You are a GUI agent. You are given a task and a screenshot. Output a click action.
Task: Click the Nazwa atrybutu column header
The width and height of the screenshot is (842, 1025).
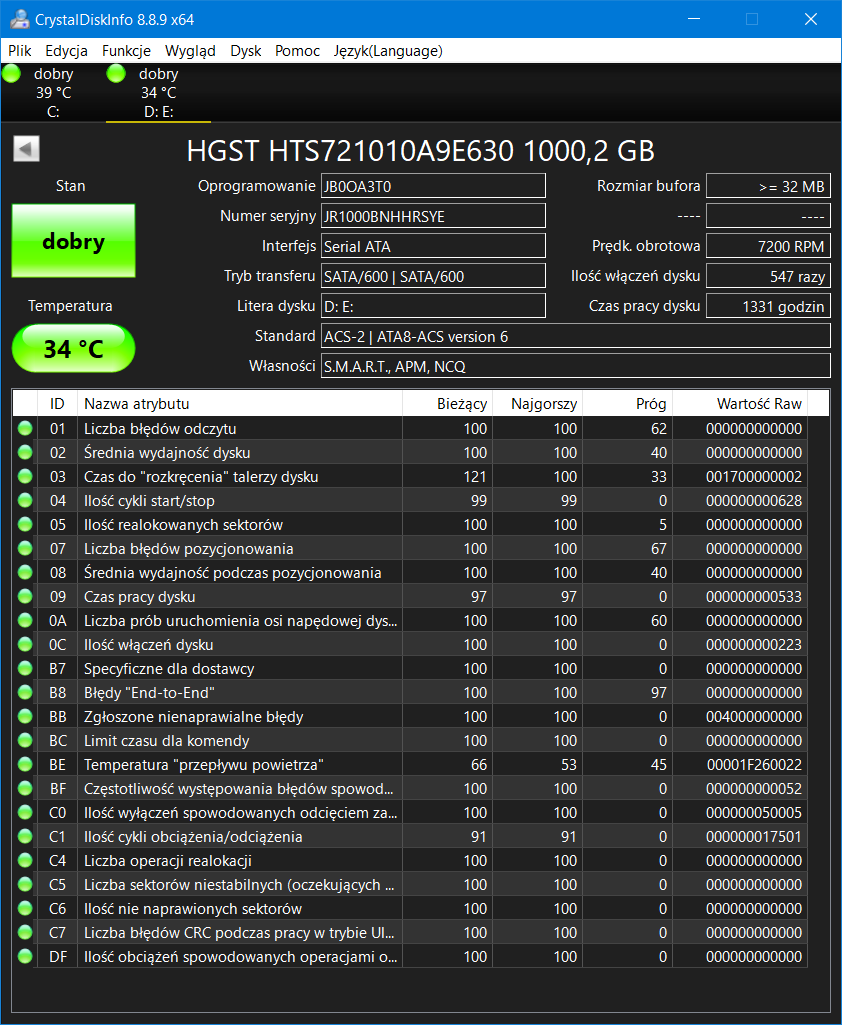coord(240,404)
